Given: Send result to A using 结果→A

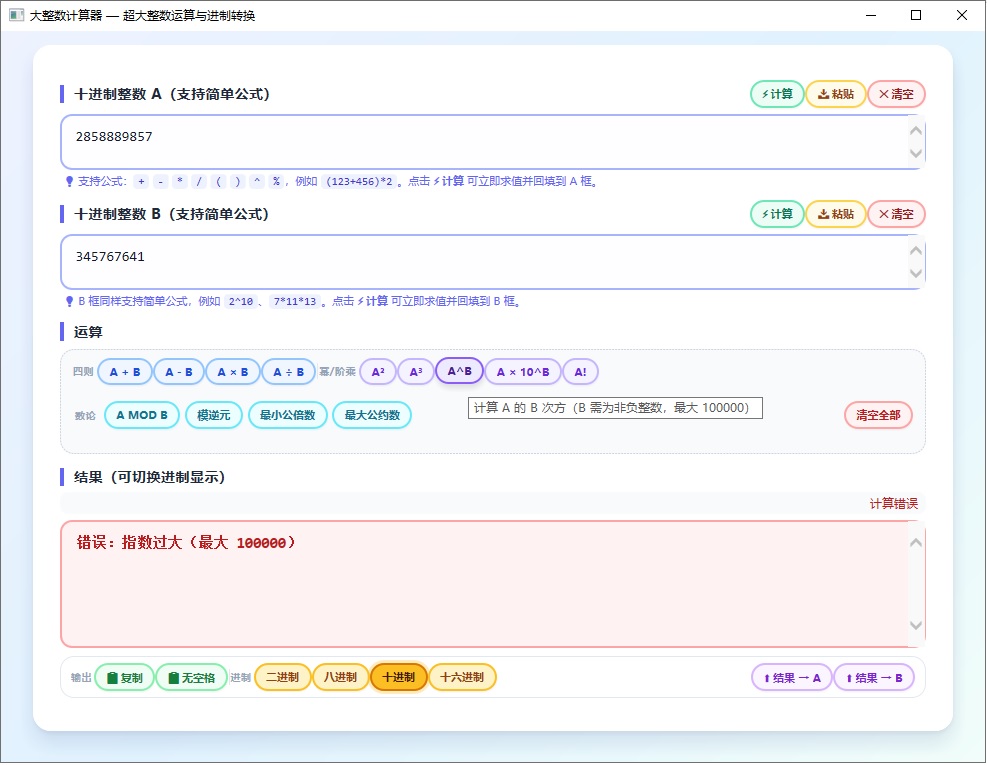Looking at the screenshot, I should (792, 678).
